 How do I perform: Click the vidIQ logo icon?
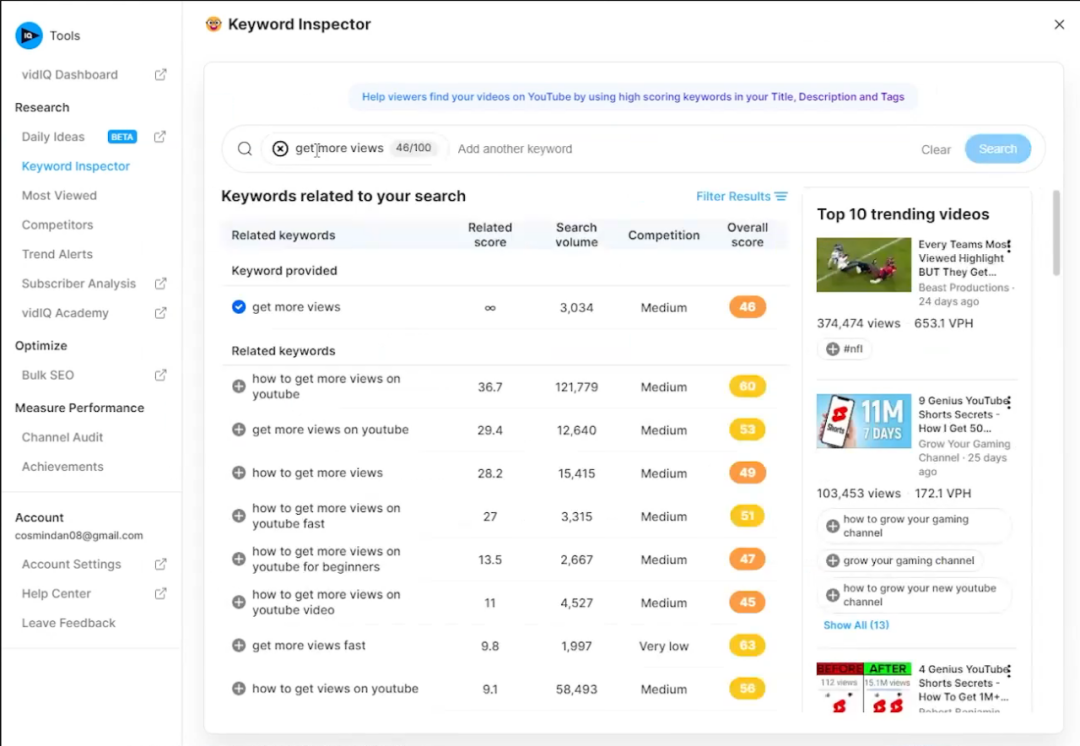coord(29,36)
